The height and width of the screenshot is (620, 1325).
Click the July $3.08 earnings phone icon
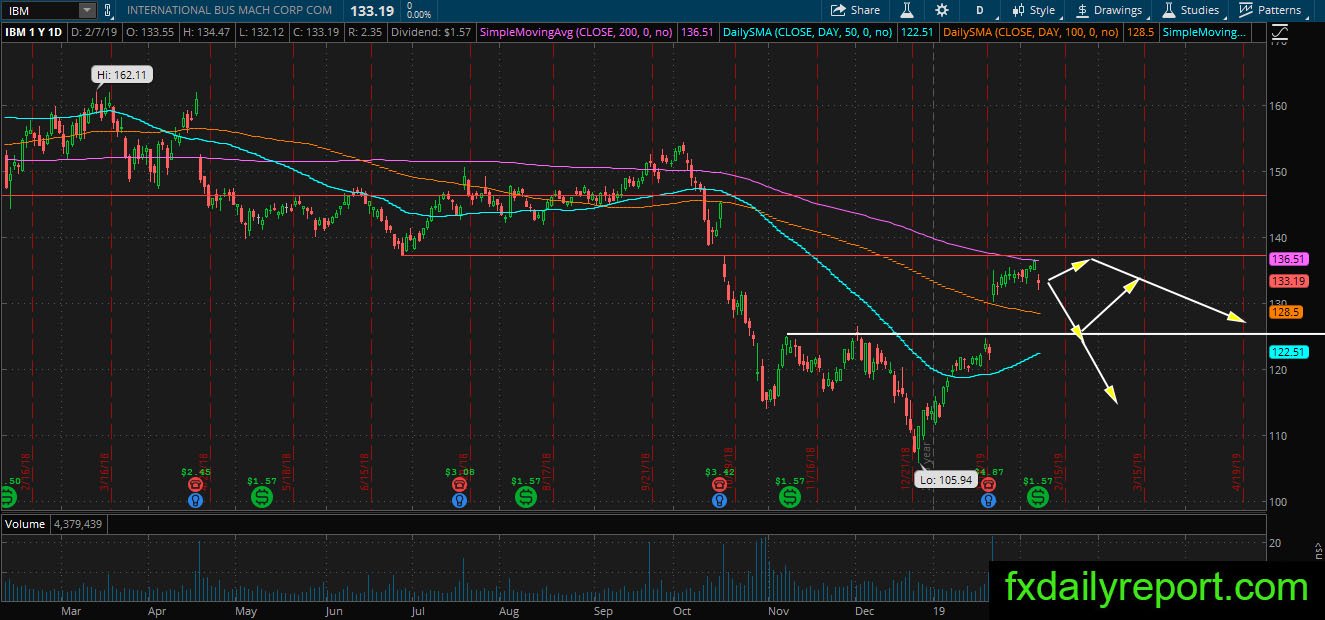[459, 483]
